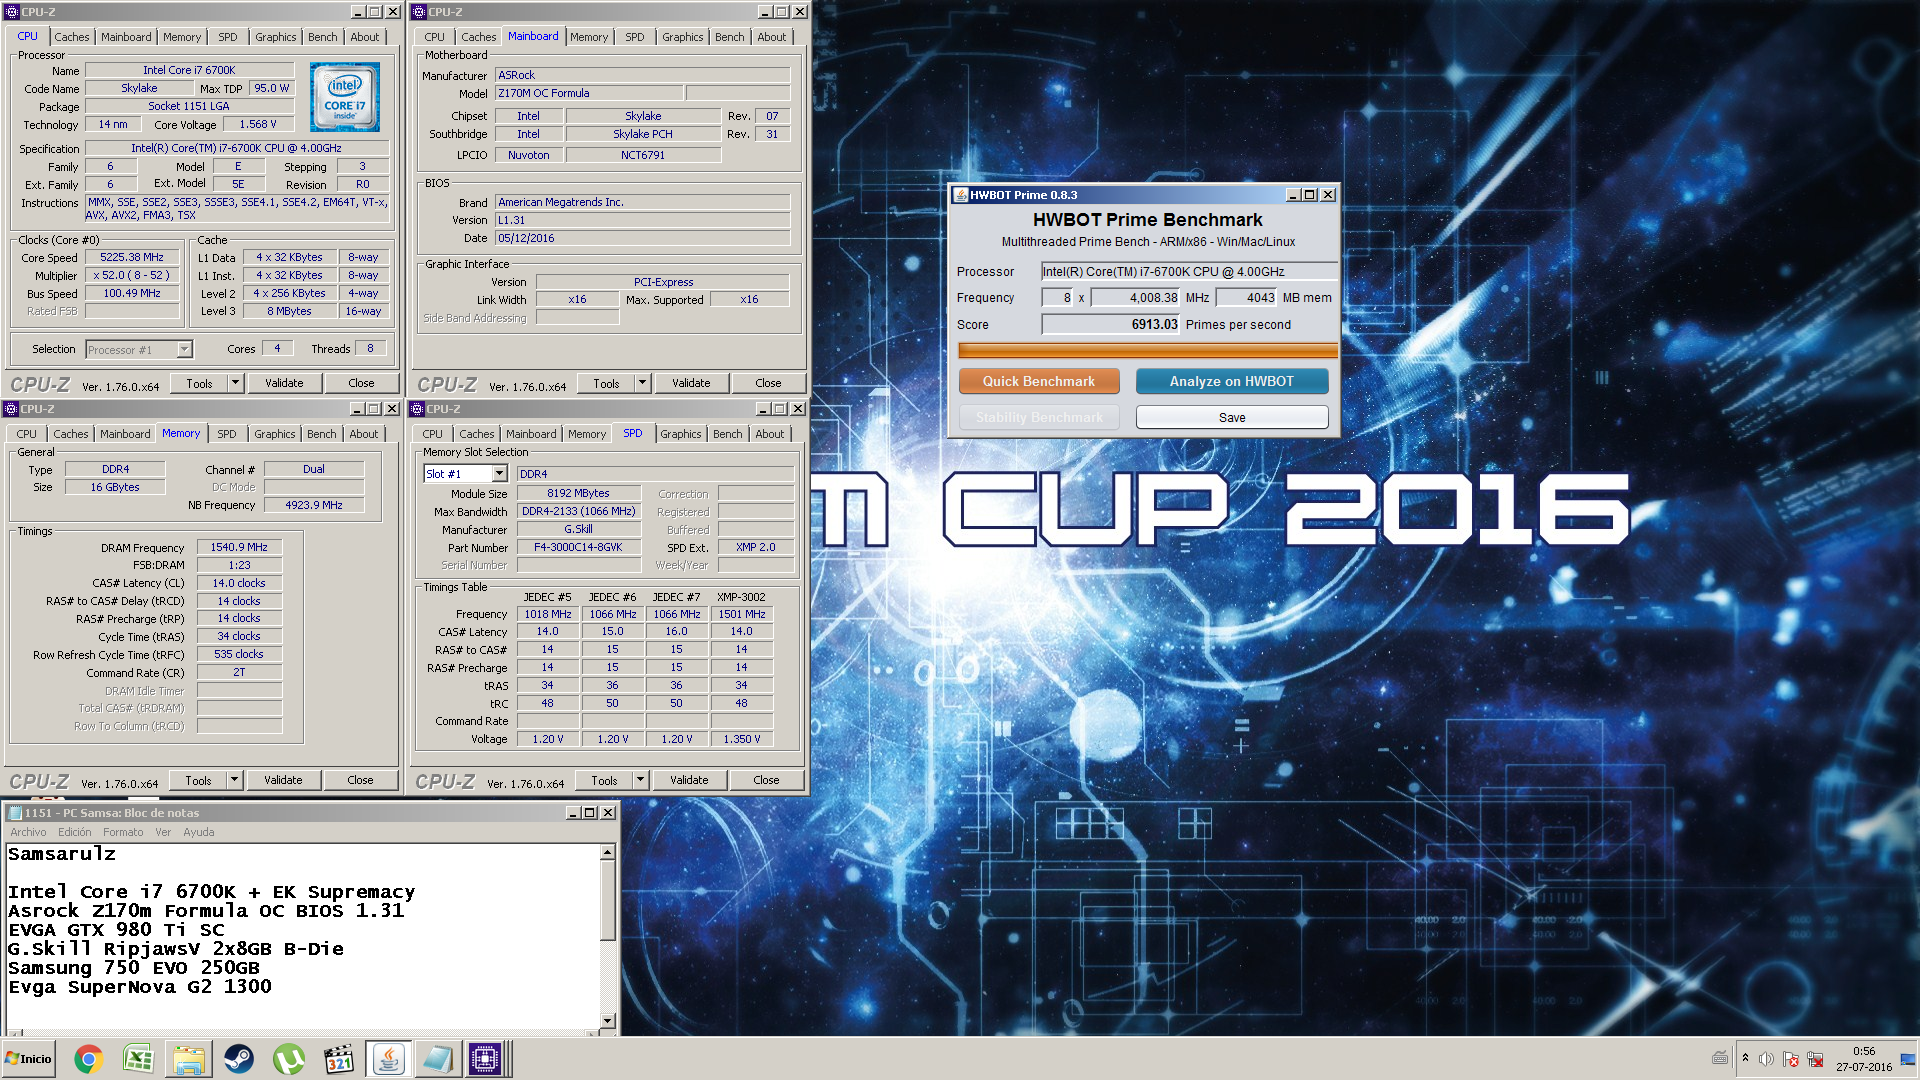
Task: Click the HWBOT Score field 6913.03
Action: [x=1111, y=324]
